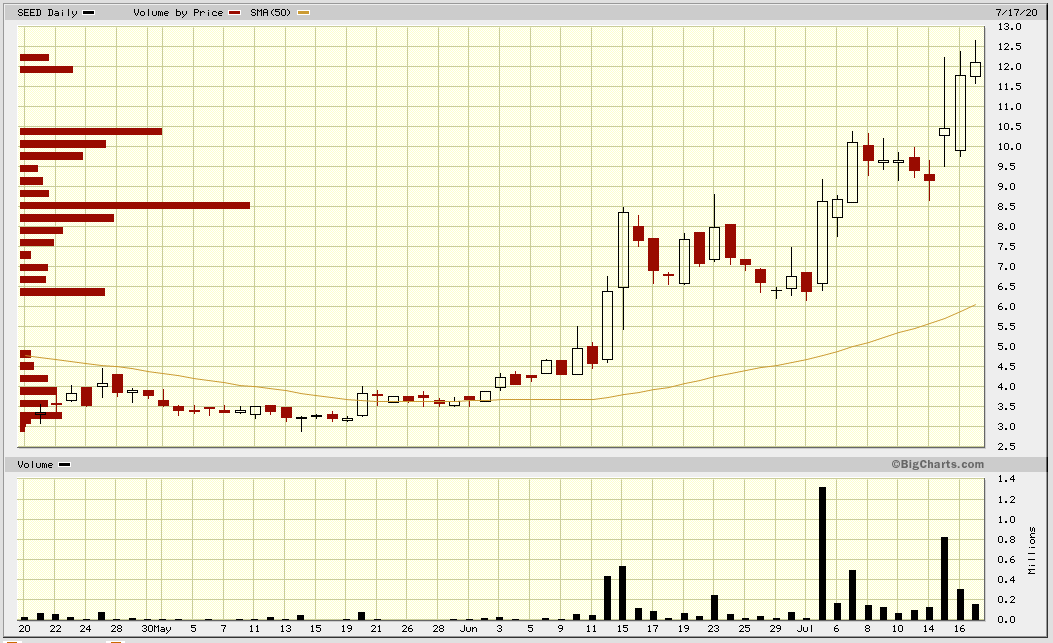The image size is (1053, 643).
Task: Click the longest volume-by-price bar at 8.5
Action: (x=135, y=206)
